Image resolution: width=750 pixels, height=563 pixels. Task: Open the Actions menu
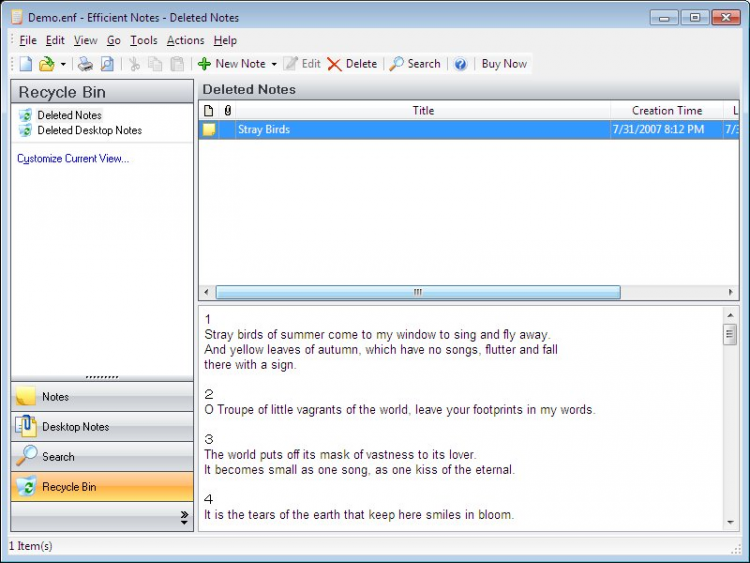coord(186,41)
